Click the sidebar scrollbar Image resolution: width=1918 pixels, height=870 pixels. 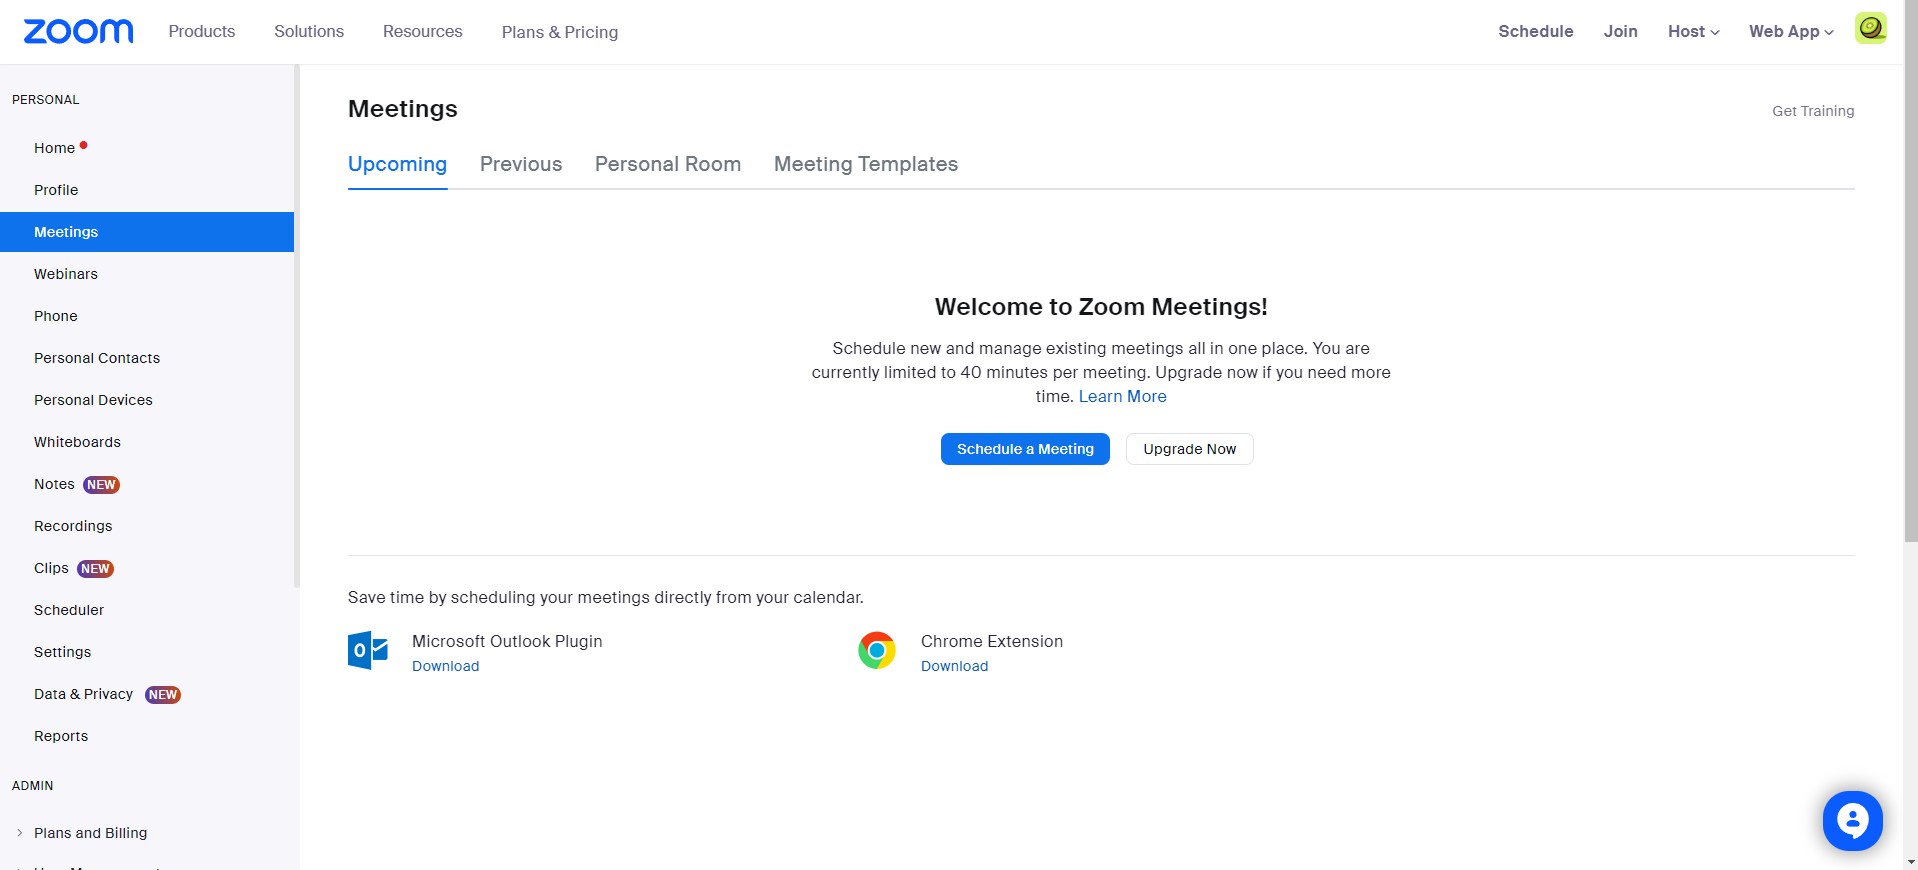click(x=297, y=326)
